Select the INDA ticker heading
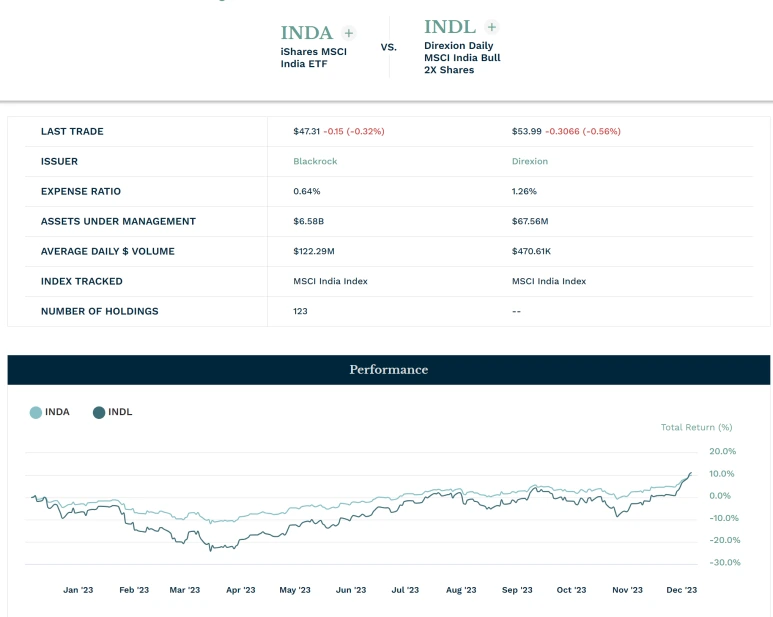Image resolution: width=773 pixels, height=617 pixels. pos(307,33)
